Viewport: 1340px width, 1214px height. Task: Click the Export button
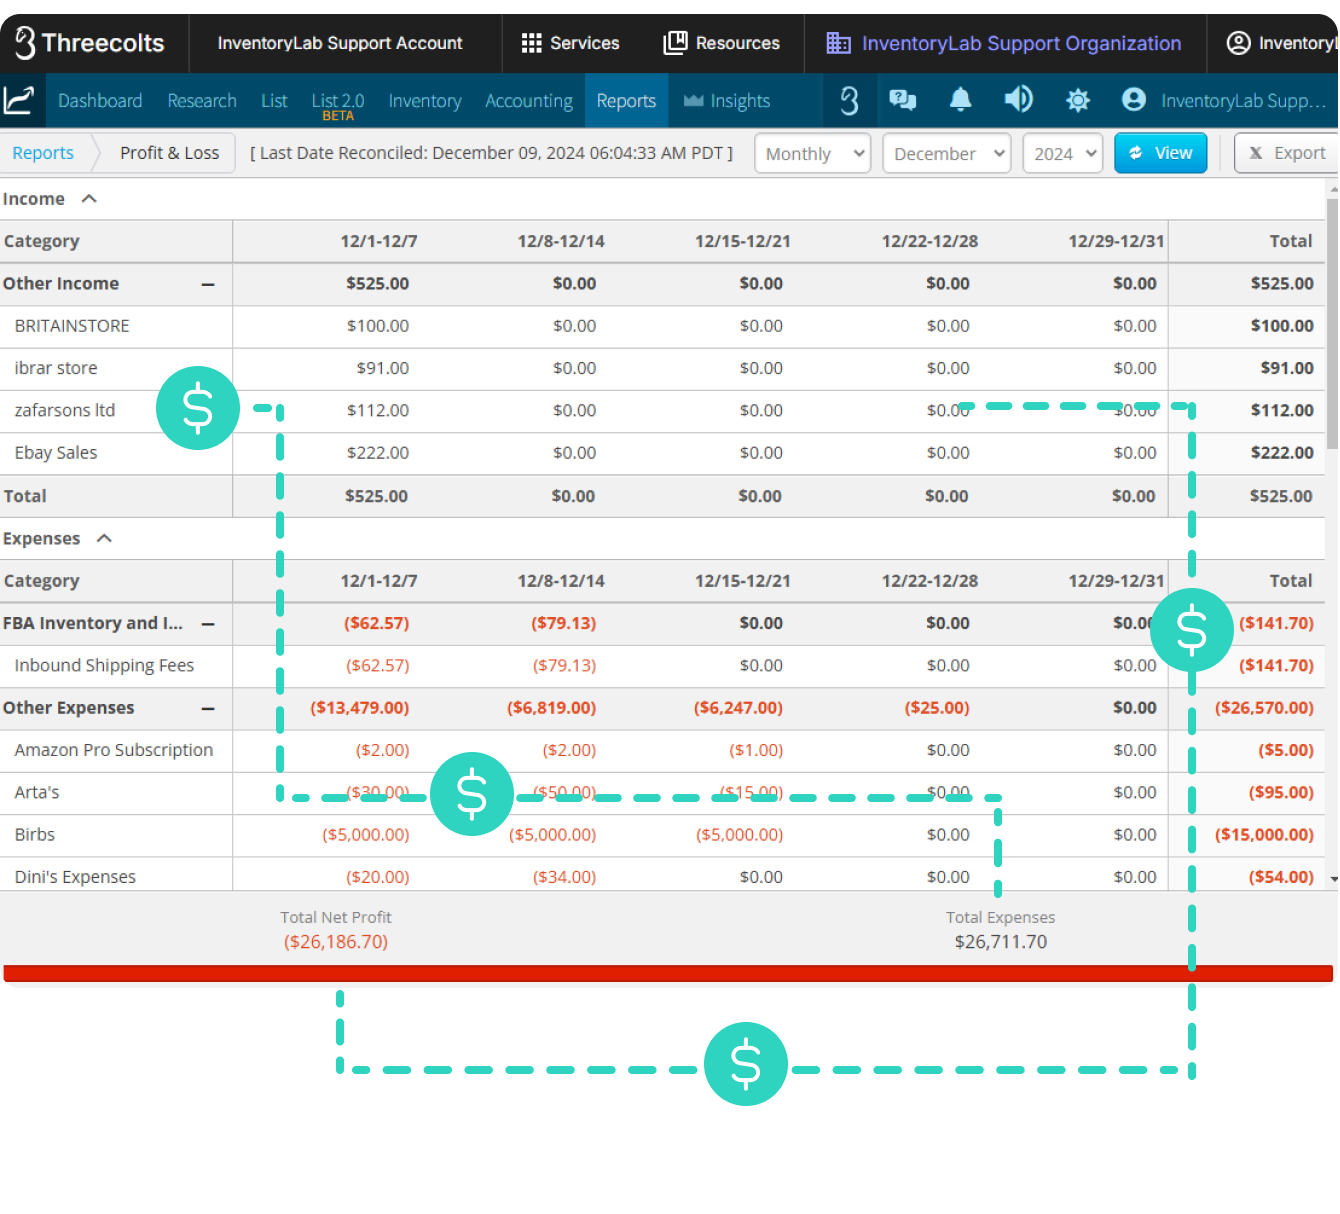click(x=1287, y=153)
